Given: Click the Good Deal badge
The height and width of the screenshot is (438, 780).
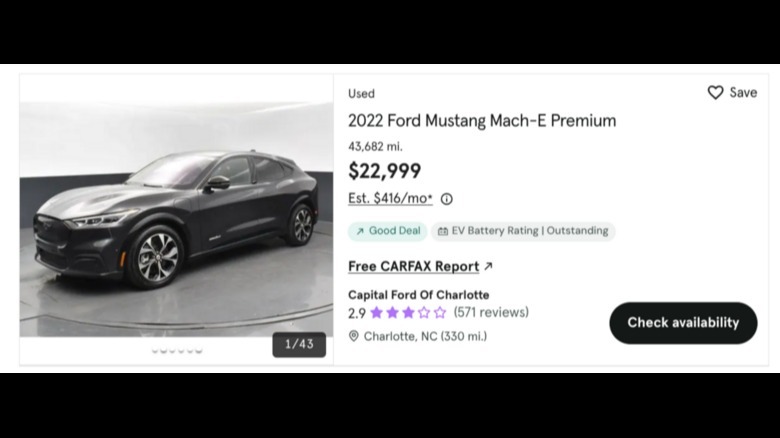Looking at the screenshot, I should [387, 231].
